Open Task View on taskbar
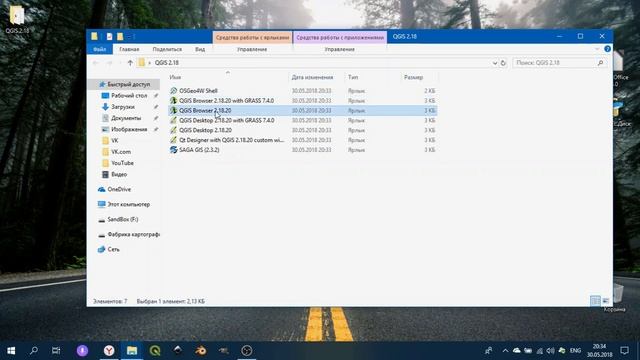640x360 pixels. tap(56, 351)
